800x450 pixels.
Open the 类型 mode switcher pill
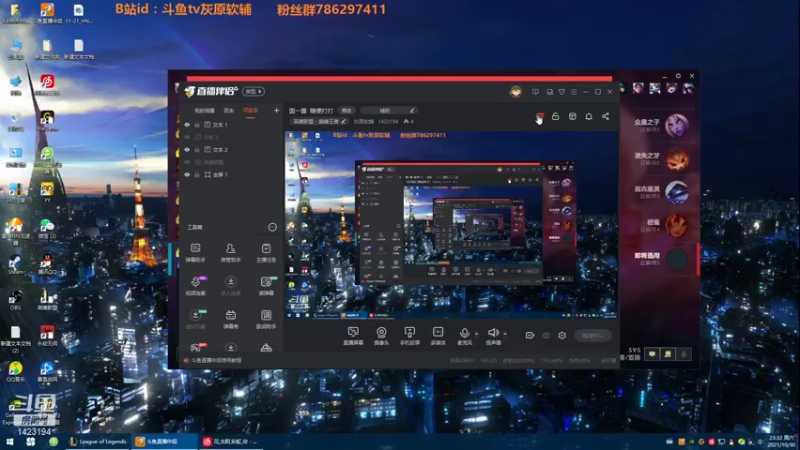point(253,91)
